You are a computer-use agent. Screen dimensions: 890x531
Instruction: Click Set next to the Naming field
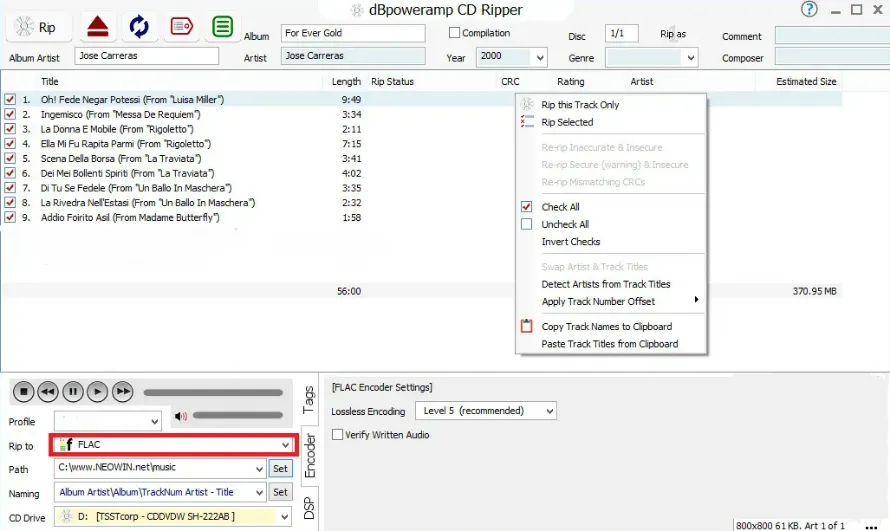click(x=280, y=492)
